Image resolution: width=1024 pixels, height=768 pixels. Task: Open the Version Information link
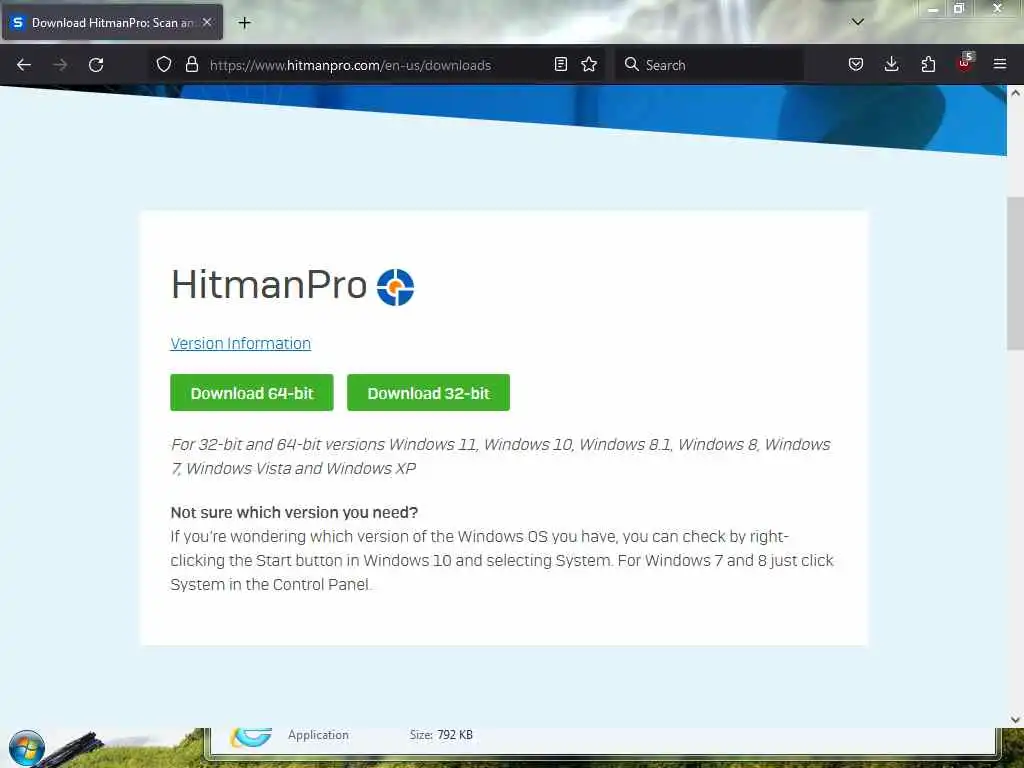click(240, 344)
